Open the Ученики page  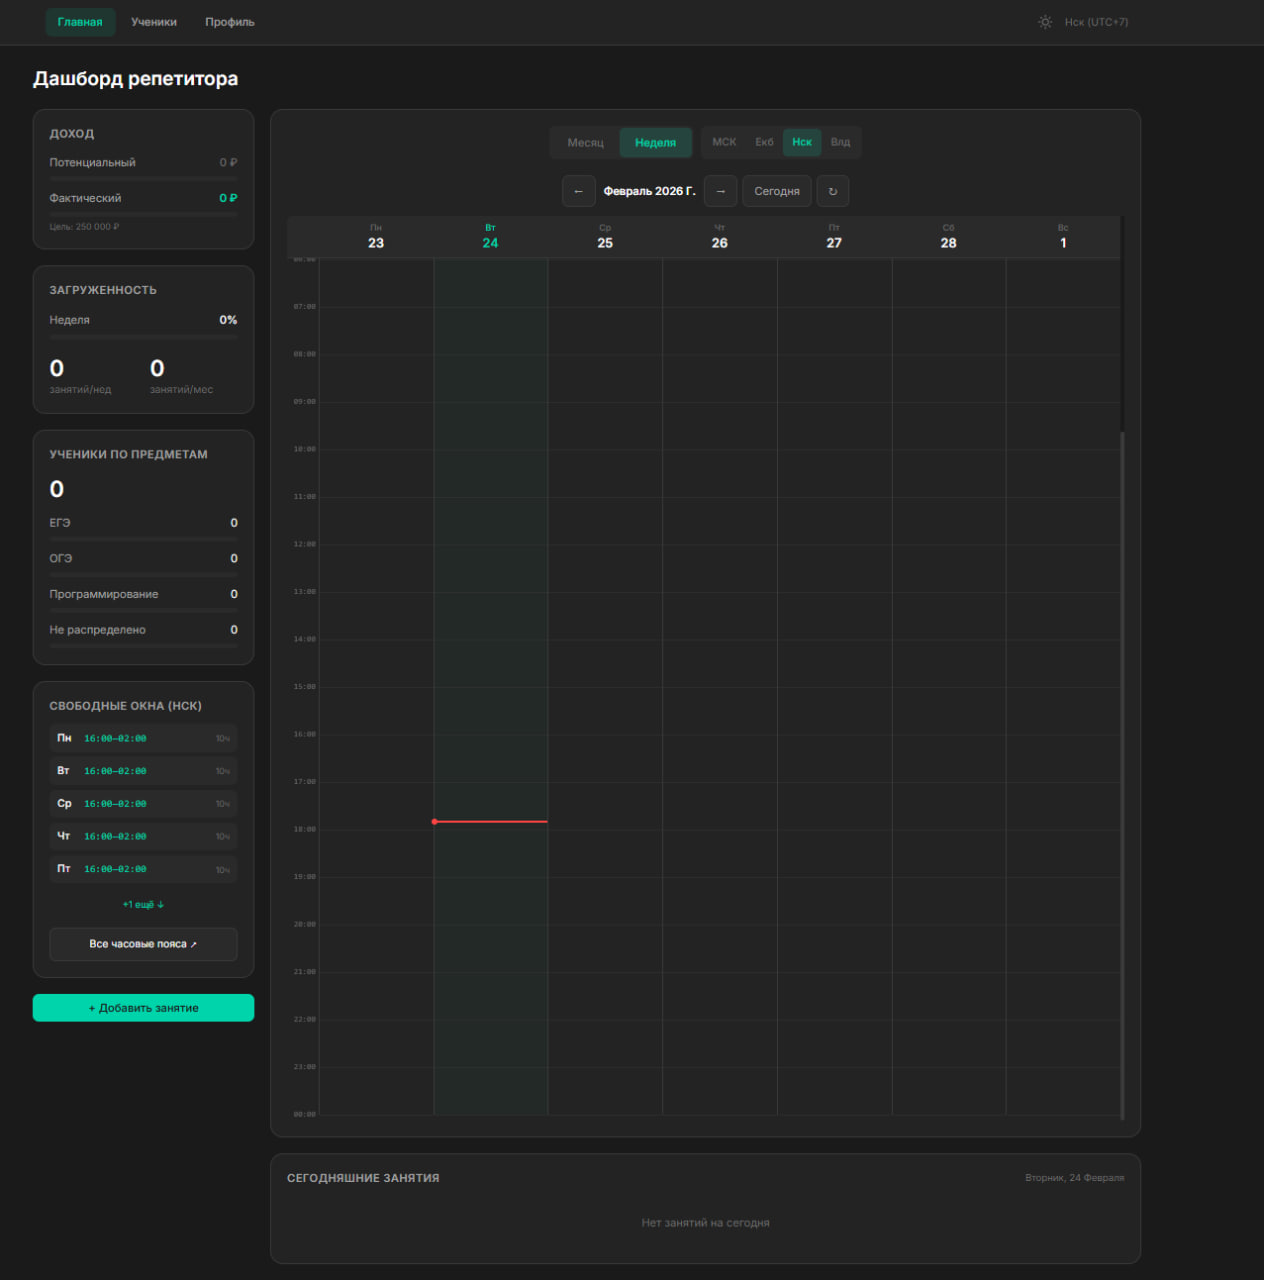154,21
